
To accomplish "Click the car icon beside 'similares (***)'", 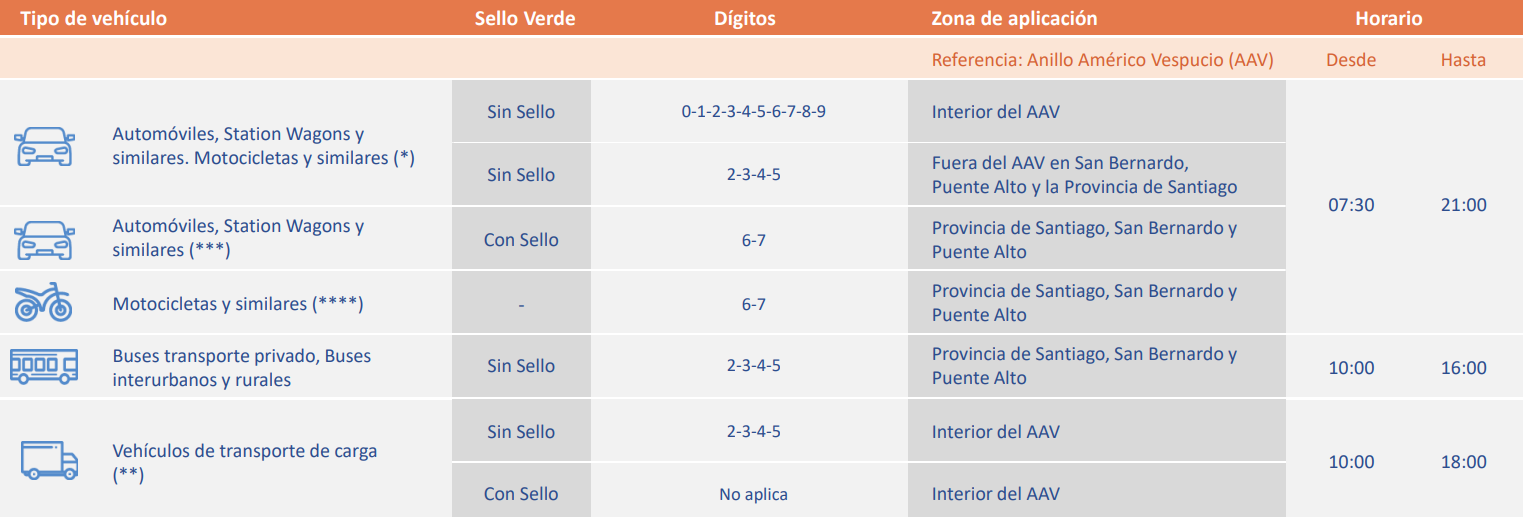I will click(x=44, y=241).
